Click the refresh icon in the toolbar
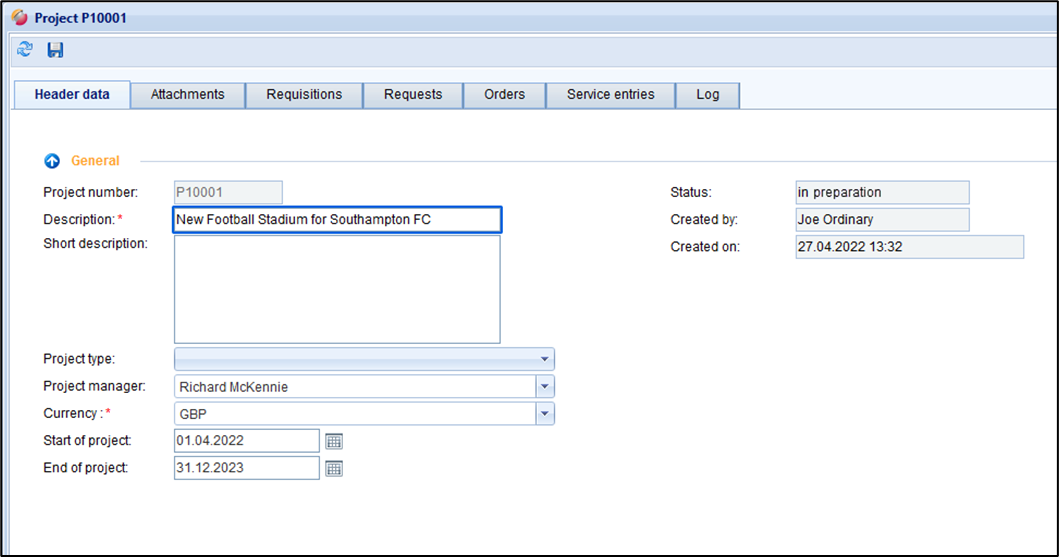This screenshot has height=557, width=1059. click(25, 50)
